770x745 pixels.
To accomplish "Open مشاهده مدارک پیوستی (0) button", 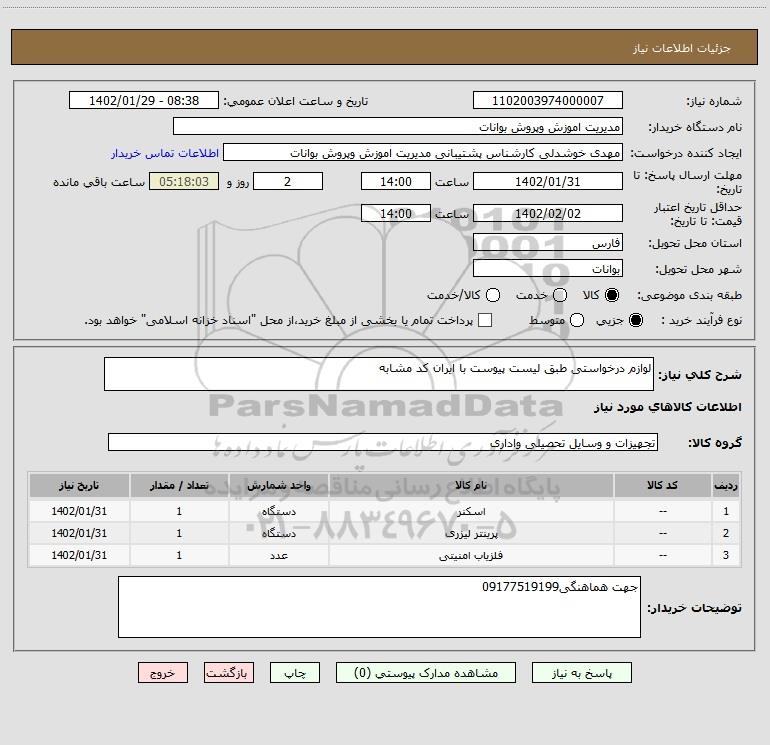I will click(426, 673).
